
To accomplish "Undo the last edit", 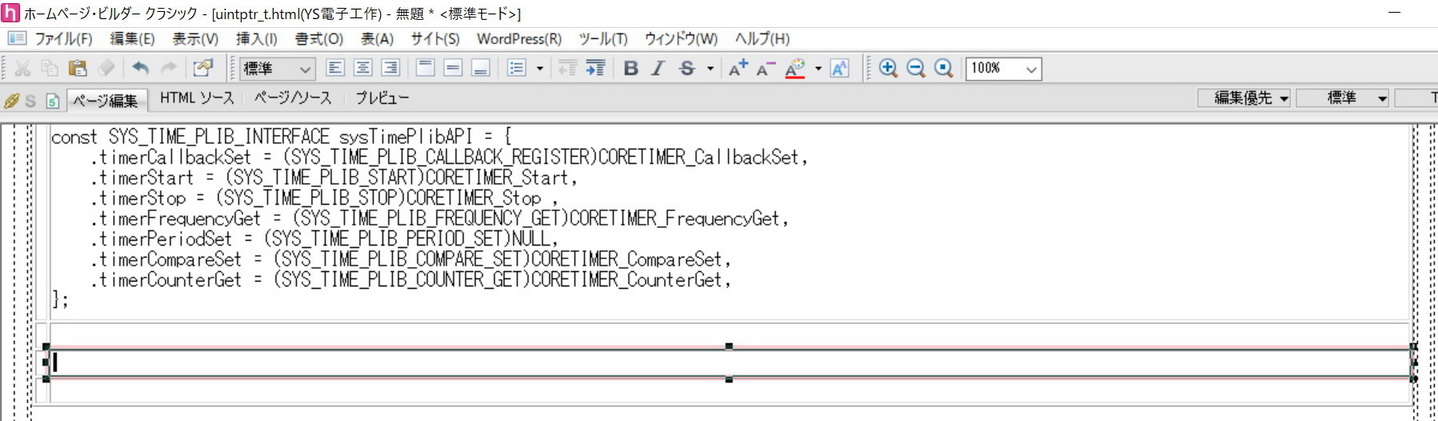I will click(x=140, y=69).
